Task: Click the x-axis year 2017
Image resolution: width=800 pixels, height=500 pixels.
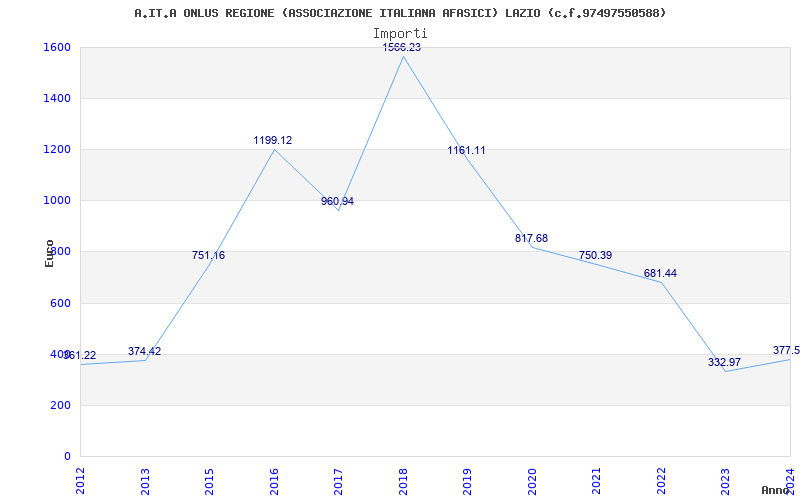Action: pyautogui.click(x=338, y=481)
